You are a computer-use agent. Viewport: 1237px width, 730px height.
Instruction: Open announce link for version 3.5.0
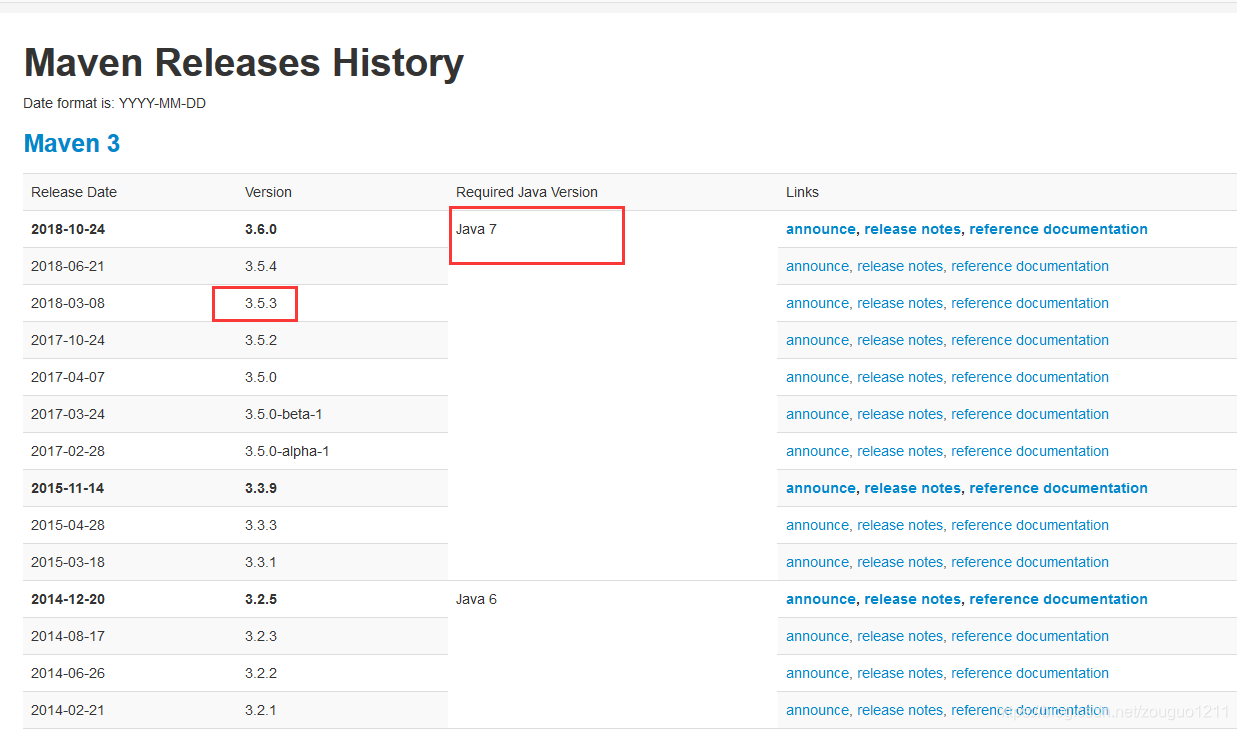click(817, 377)
